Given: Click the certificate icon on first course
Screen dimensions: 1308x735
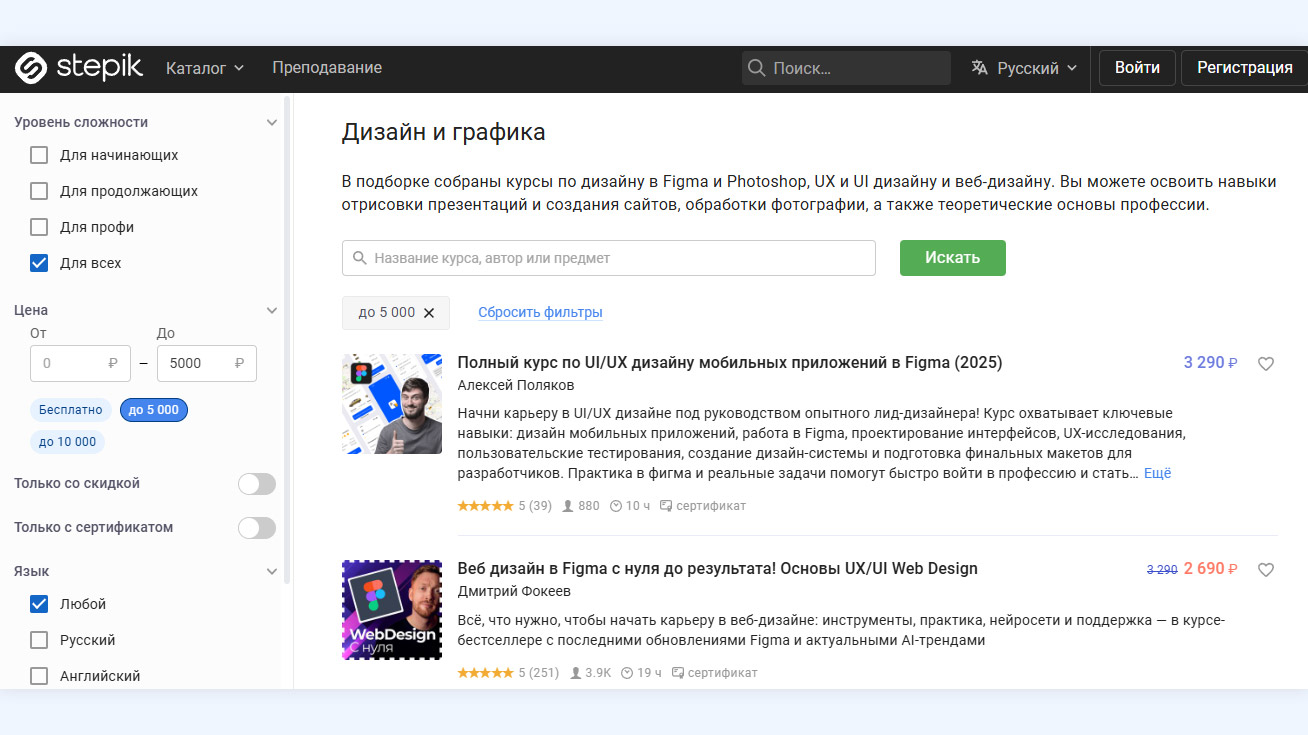Looking at the screenshot, I should click(665, 506).
